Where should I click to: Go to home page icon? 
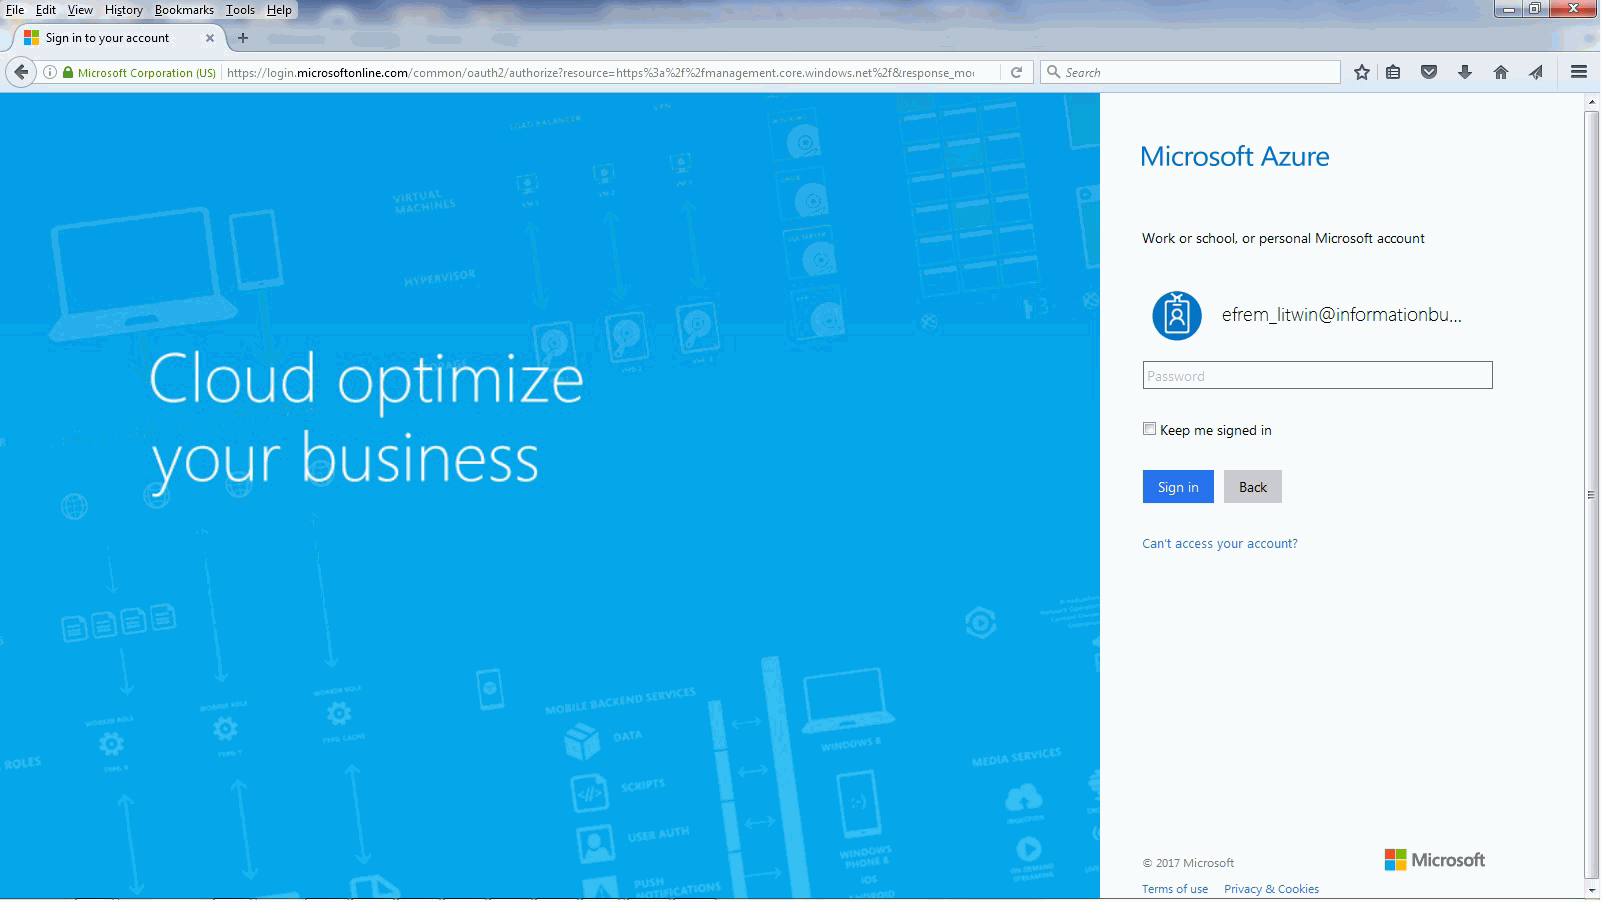(1501, 72)
